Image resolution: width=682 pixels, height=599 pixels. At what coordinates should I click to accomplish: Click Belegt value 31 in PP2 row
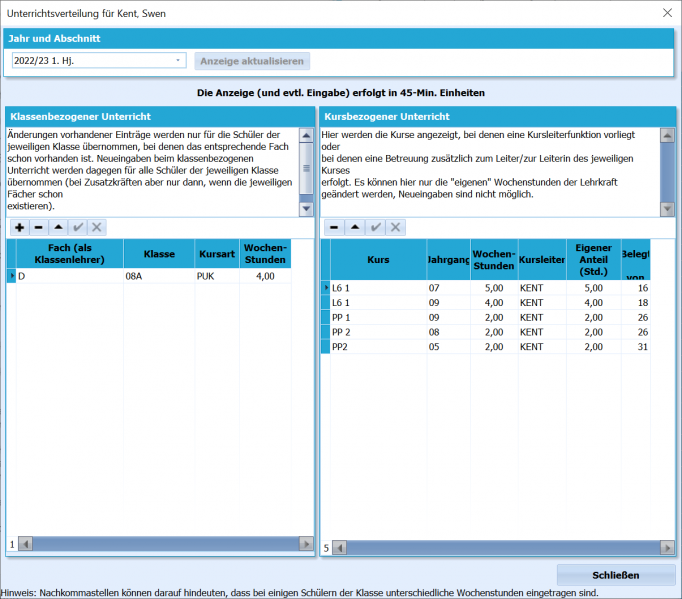(x=636, y=347)
